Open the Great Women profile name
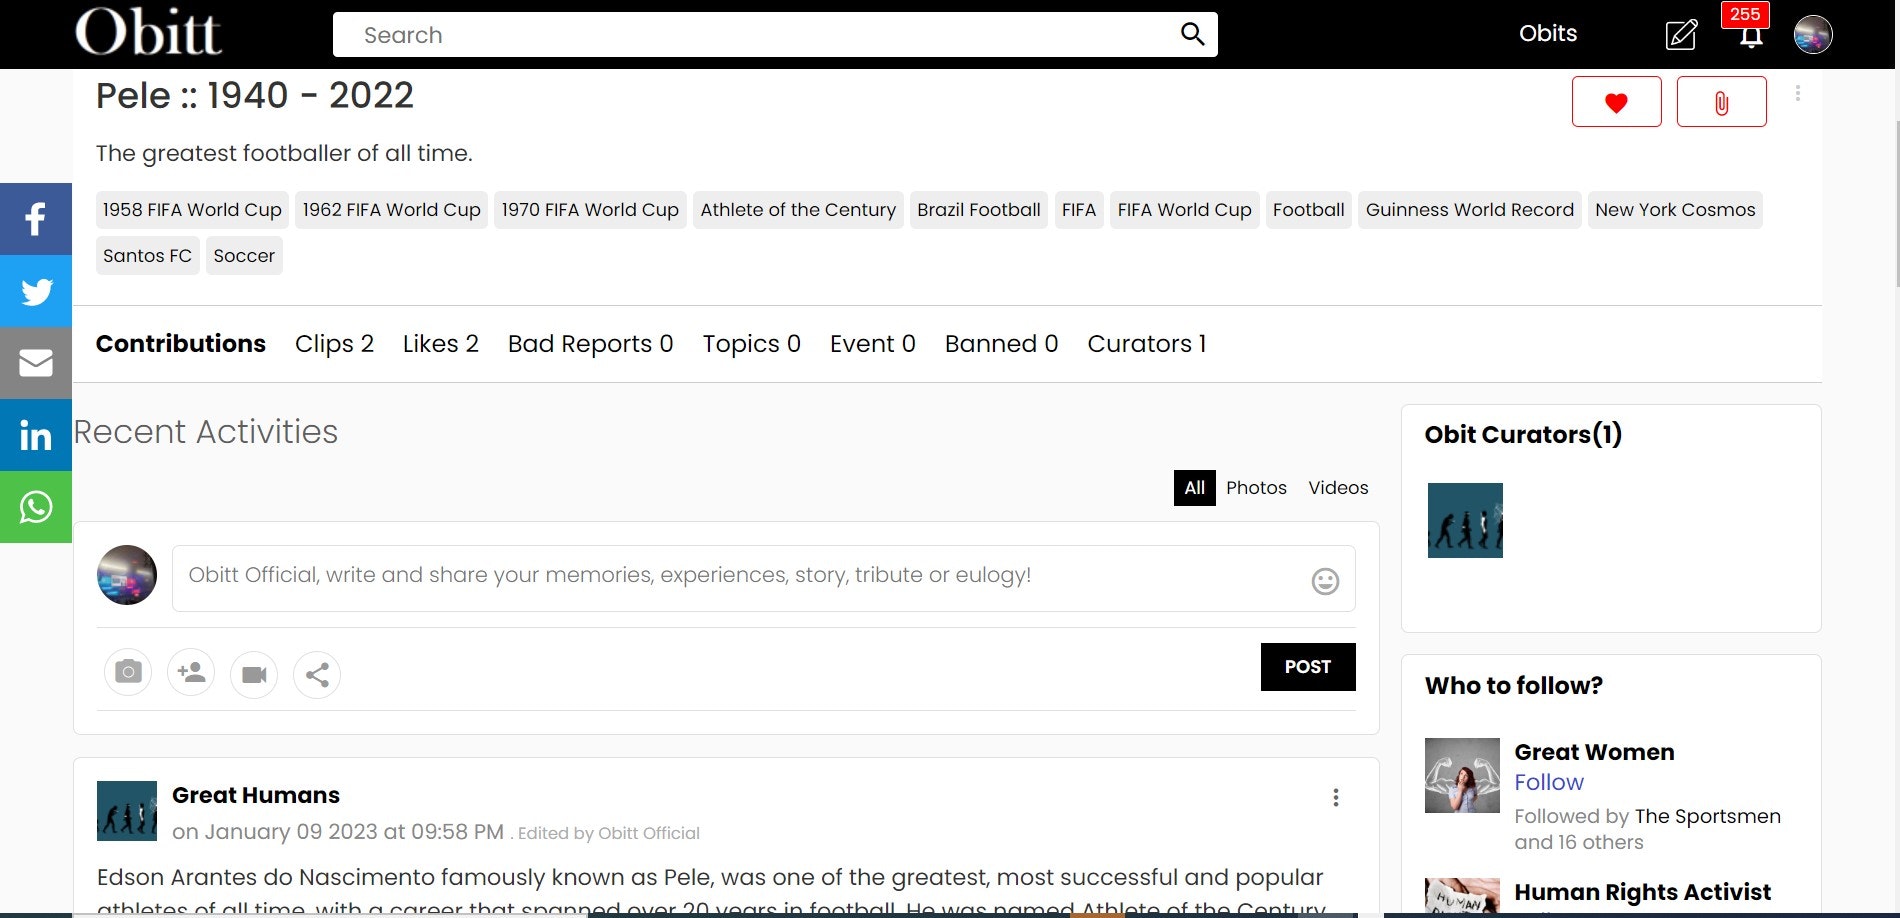The image size is (1900, 918). (1594, 752)
